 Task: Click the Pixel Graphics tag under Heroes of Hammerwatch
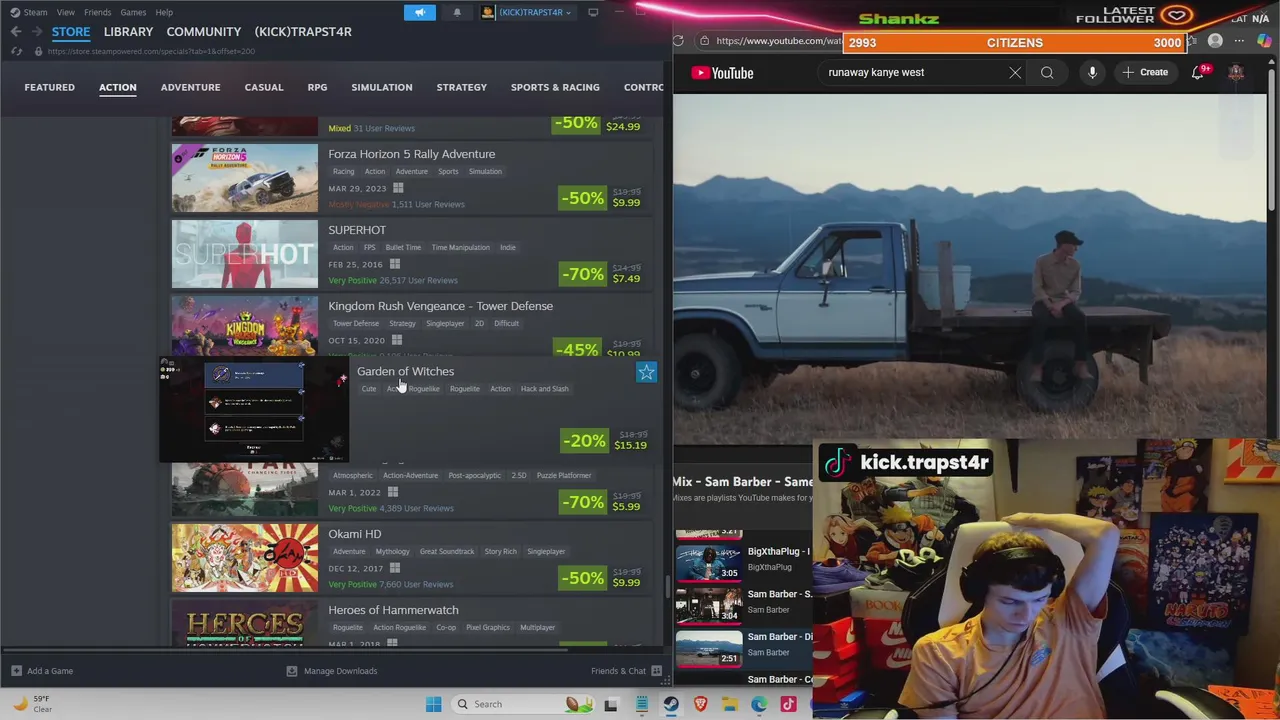488,627
